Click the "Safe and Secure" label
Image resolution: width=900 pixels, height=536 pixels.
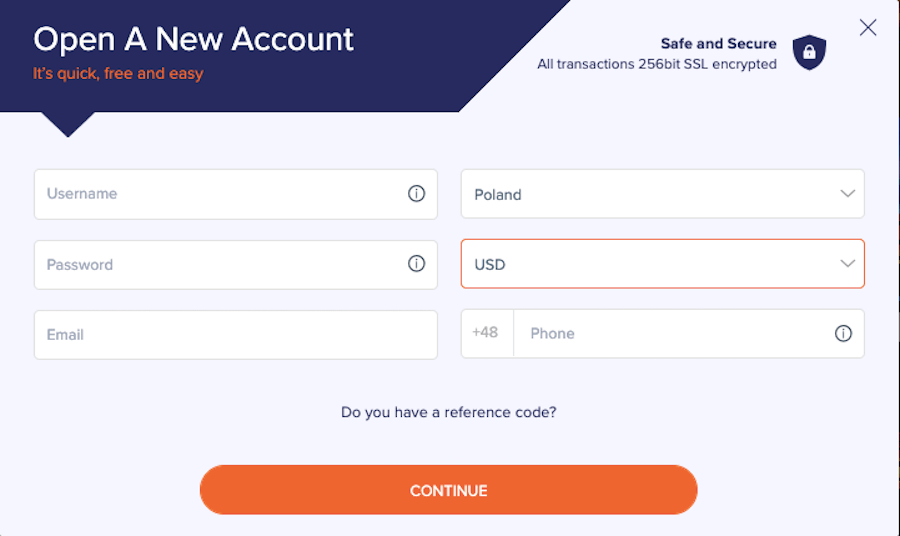[x=719, y=44]
